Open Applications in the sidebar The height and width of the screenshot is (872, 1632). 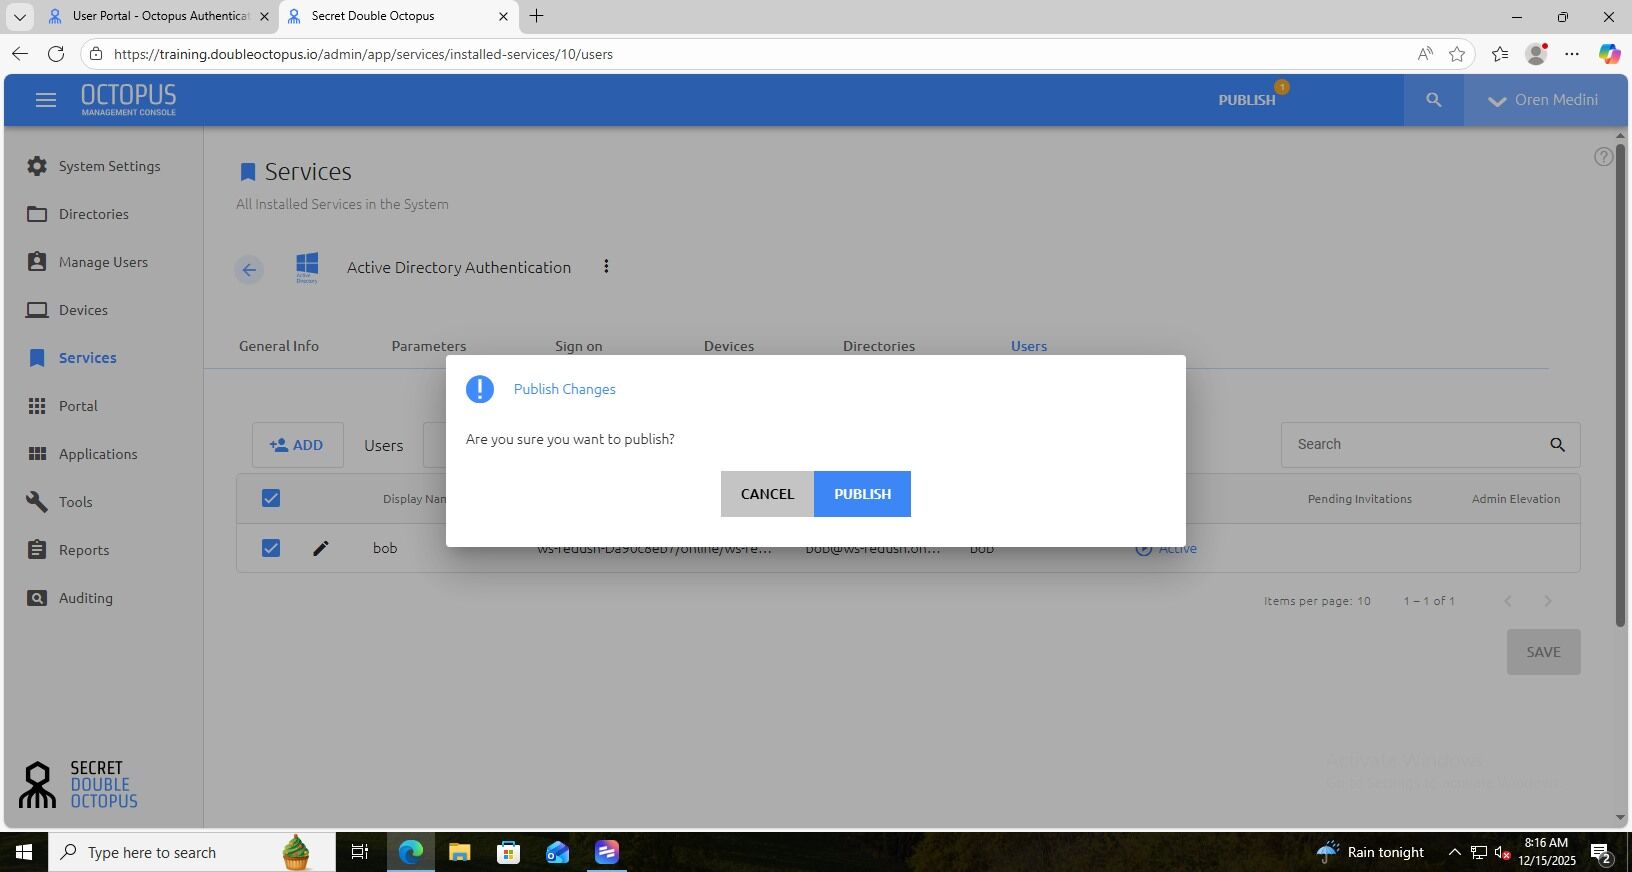coord(98,454)
